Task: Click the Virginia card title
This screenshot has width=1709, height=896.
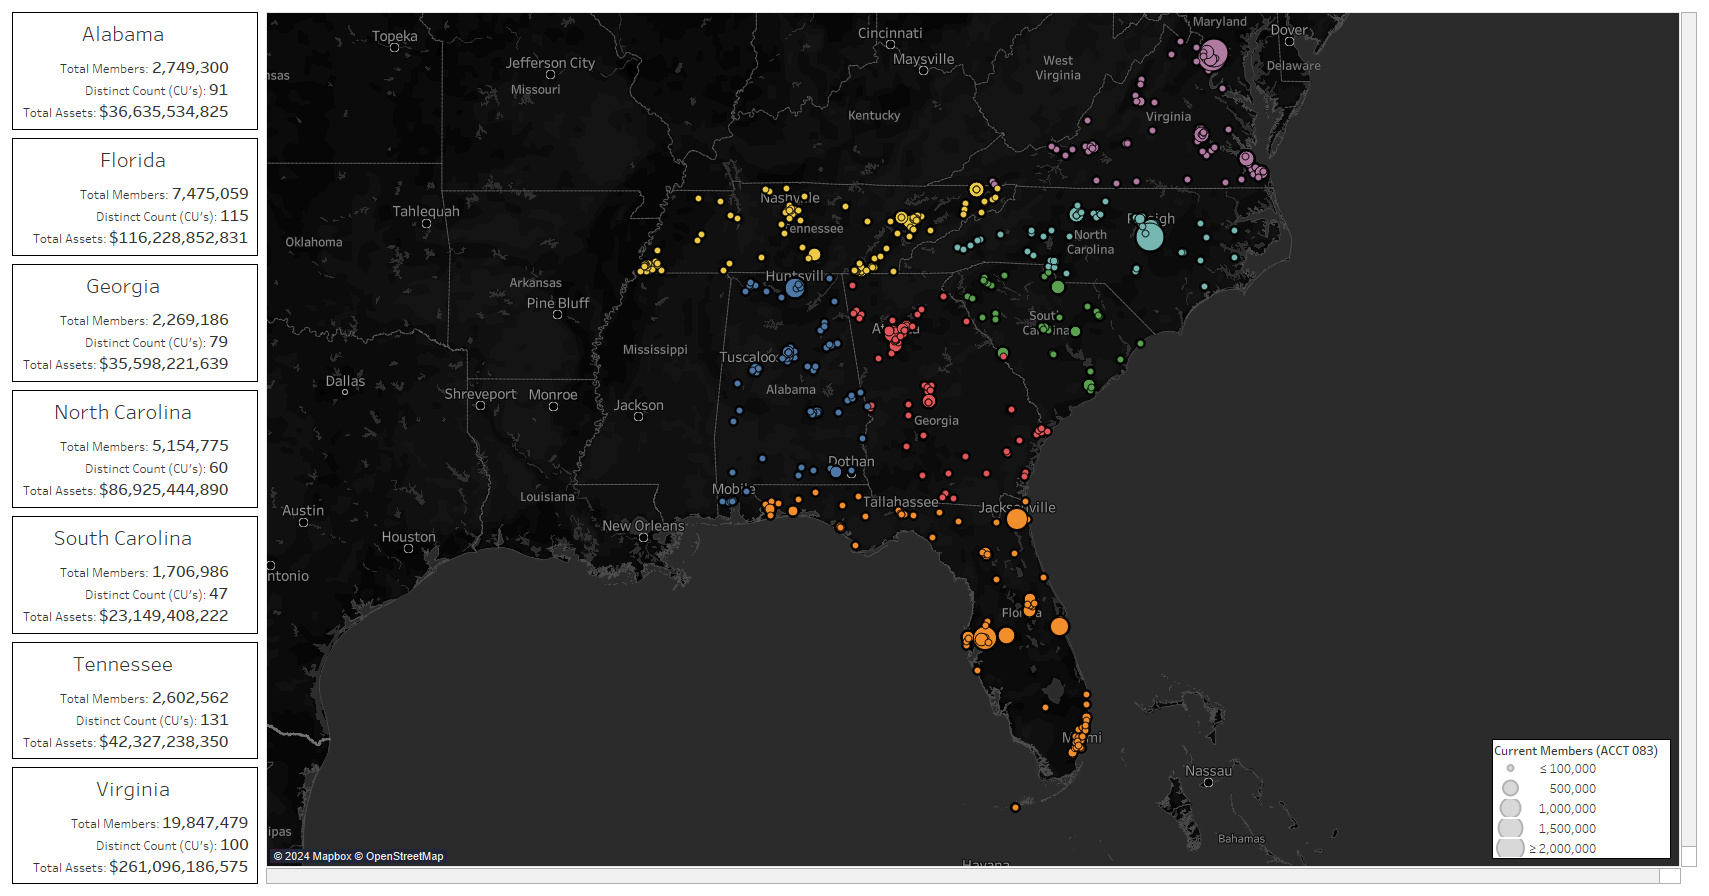Action: click(133, 789)
